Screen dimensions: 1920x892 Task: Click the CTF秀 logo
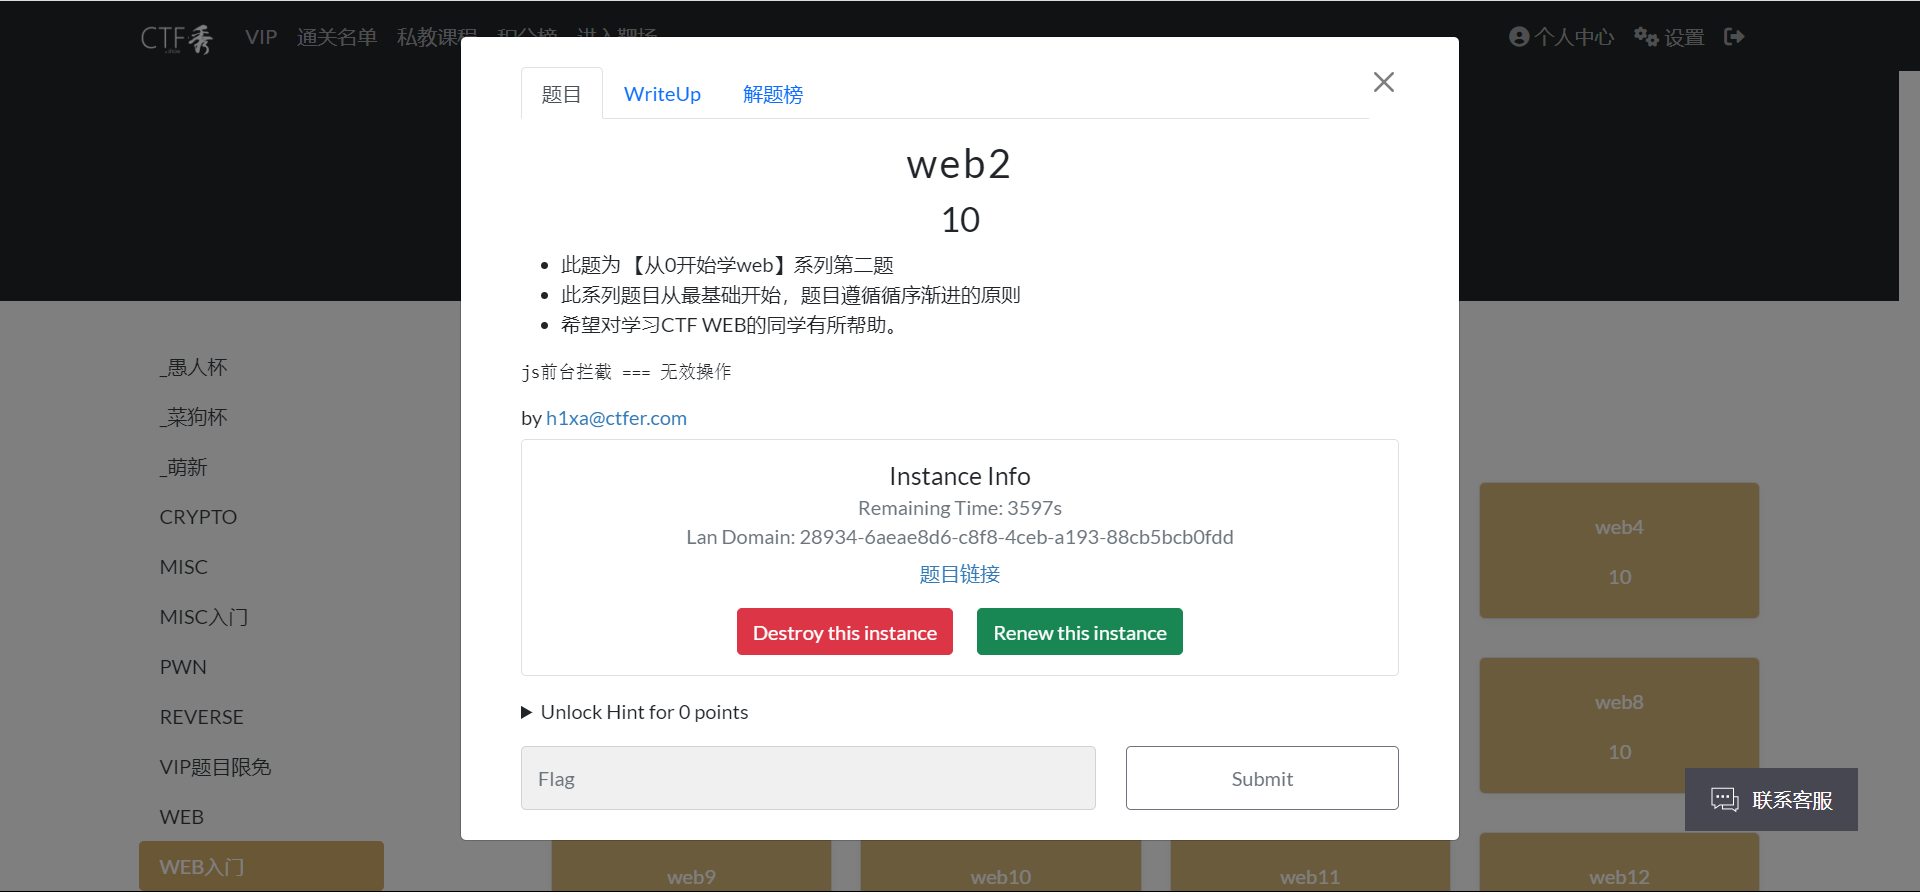coord(177,38)
